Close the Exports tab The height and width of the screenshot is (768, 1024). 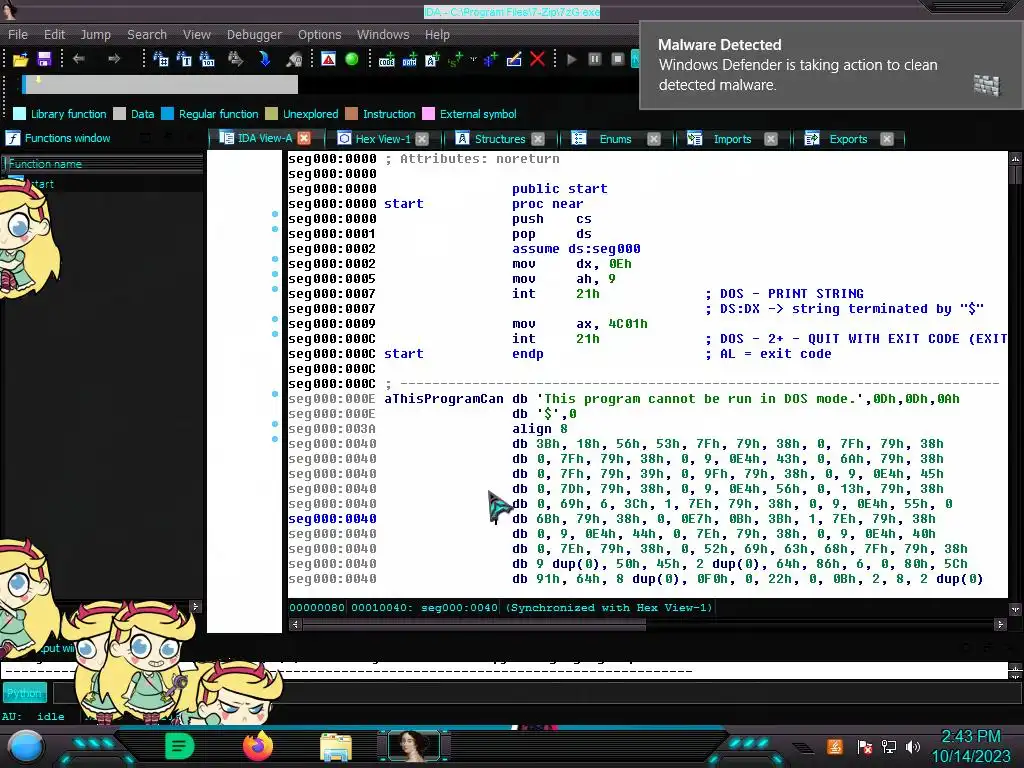886,139
